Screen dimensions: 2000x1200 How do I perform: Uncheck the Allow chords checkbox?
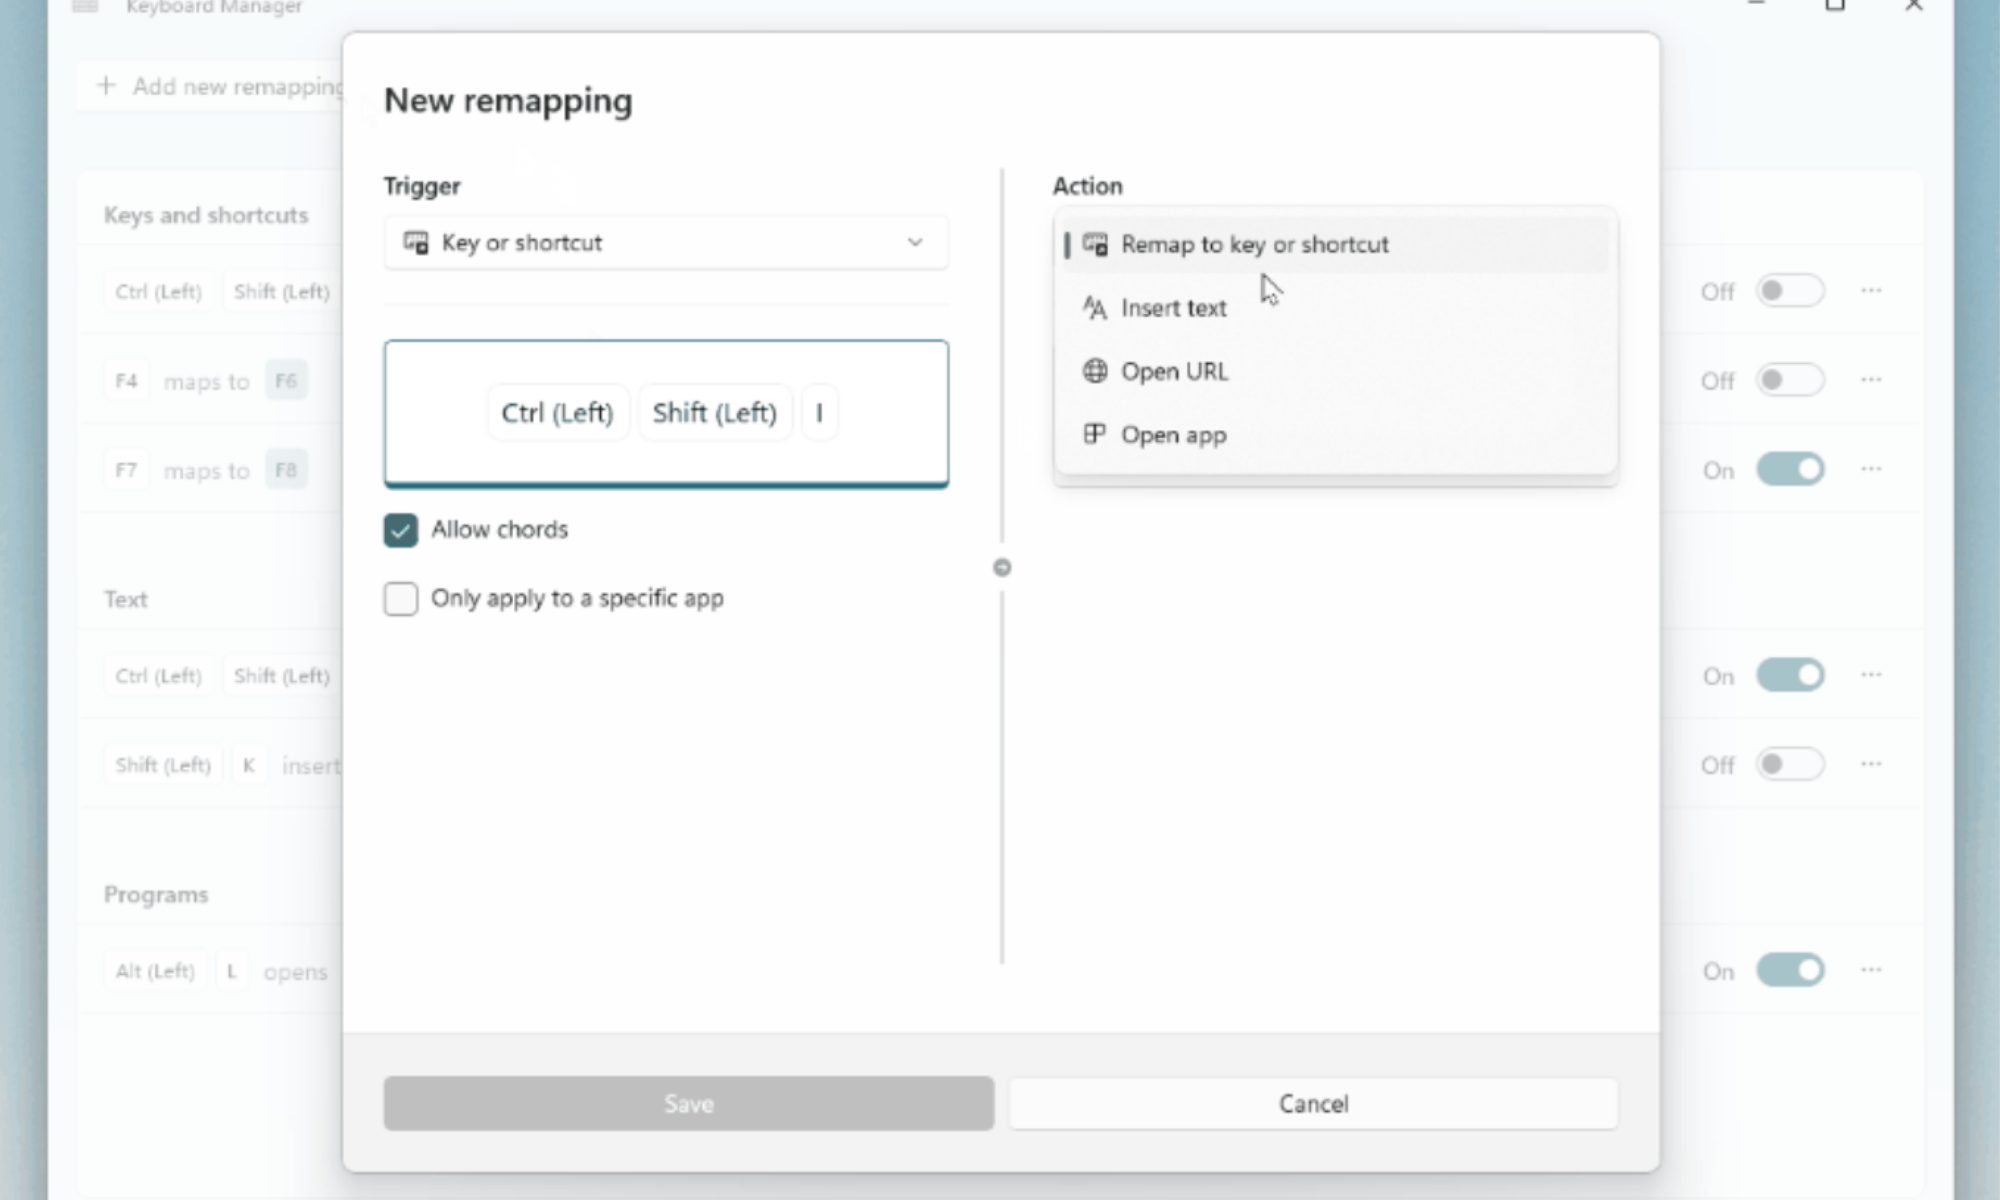point(400,530)
